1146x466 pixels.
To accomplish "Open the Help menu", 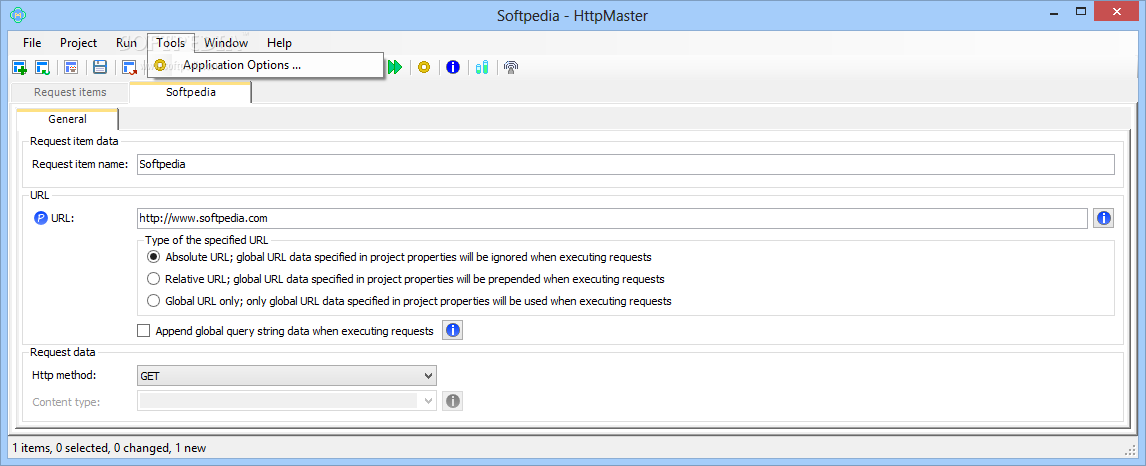I will point(279,42).
